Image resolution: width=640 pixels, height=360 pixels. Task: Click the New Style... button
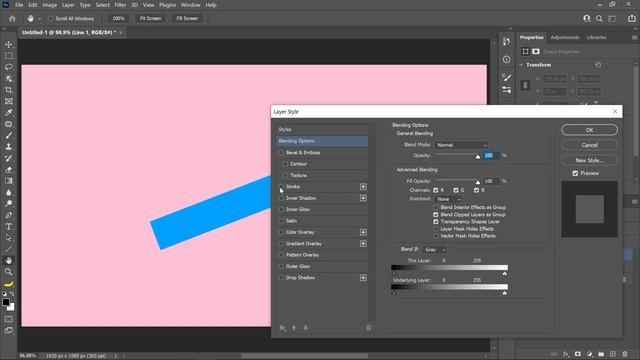click(x=589, y=160)
